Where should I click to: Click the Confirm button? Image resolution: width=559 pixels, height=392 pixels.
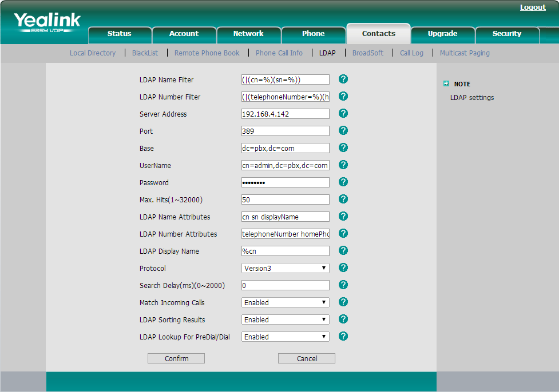176,359
